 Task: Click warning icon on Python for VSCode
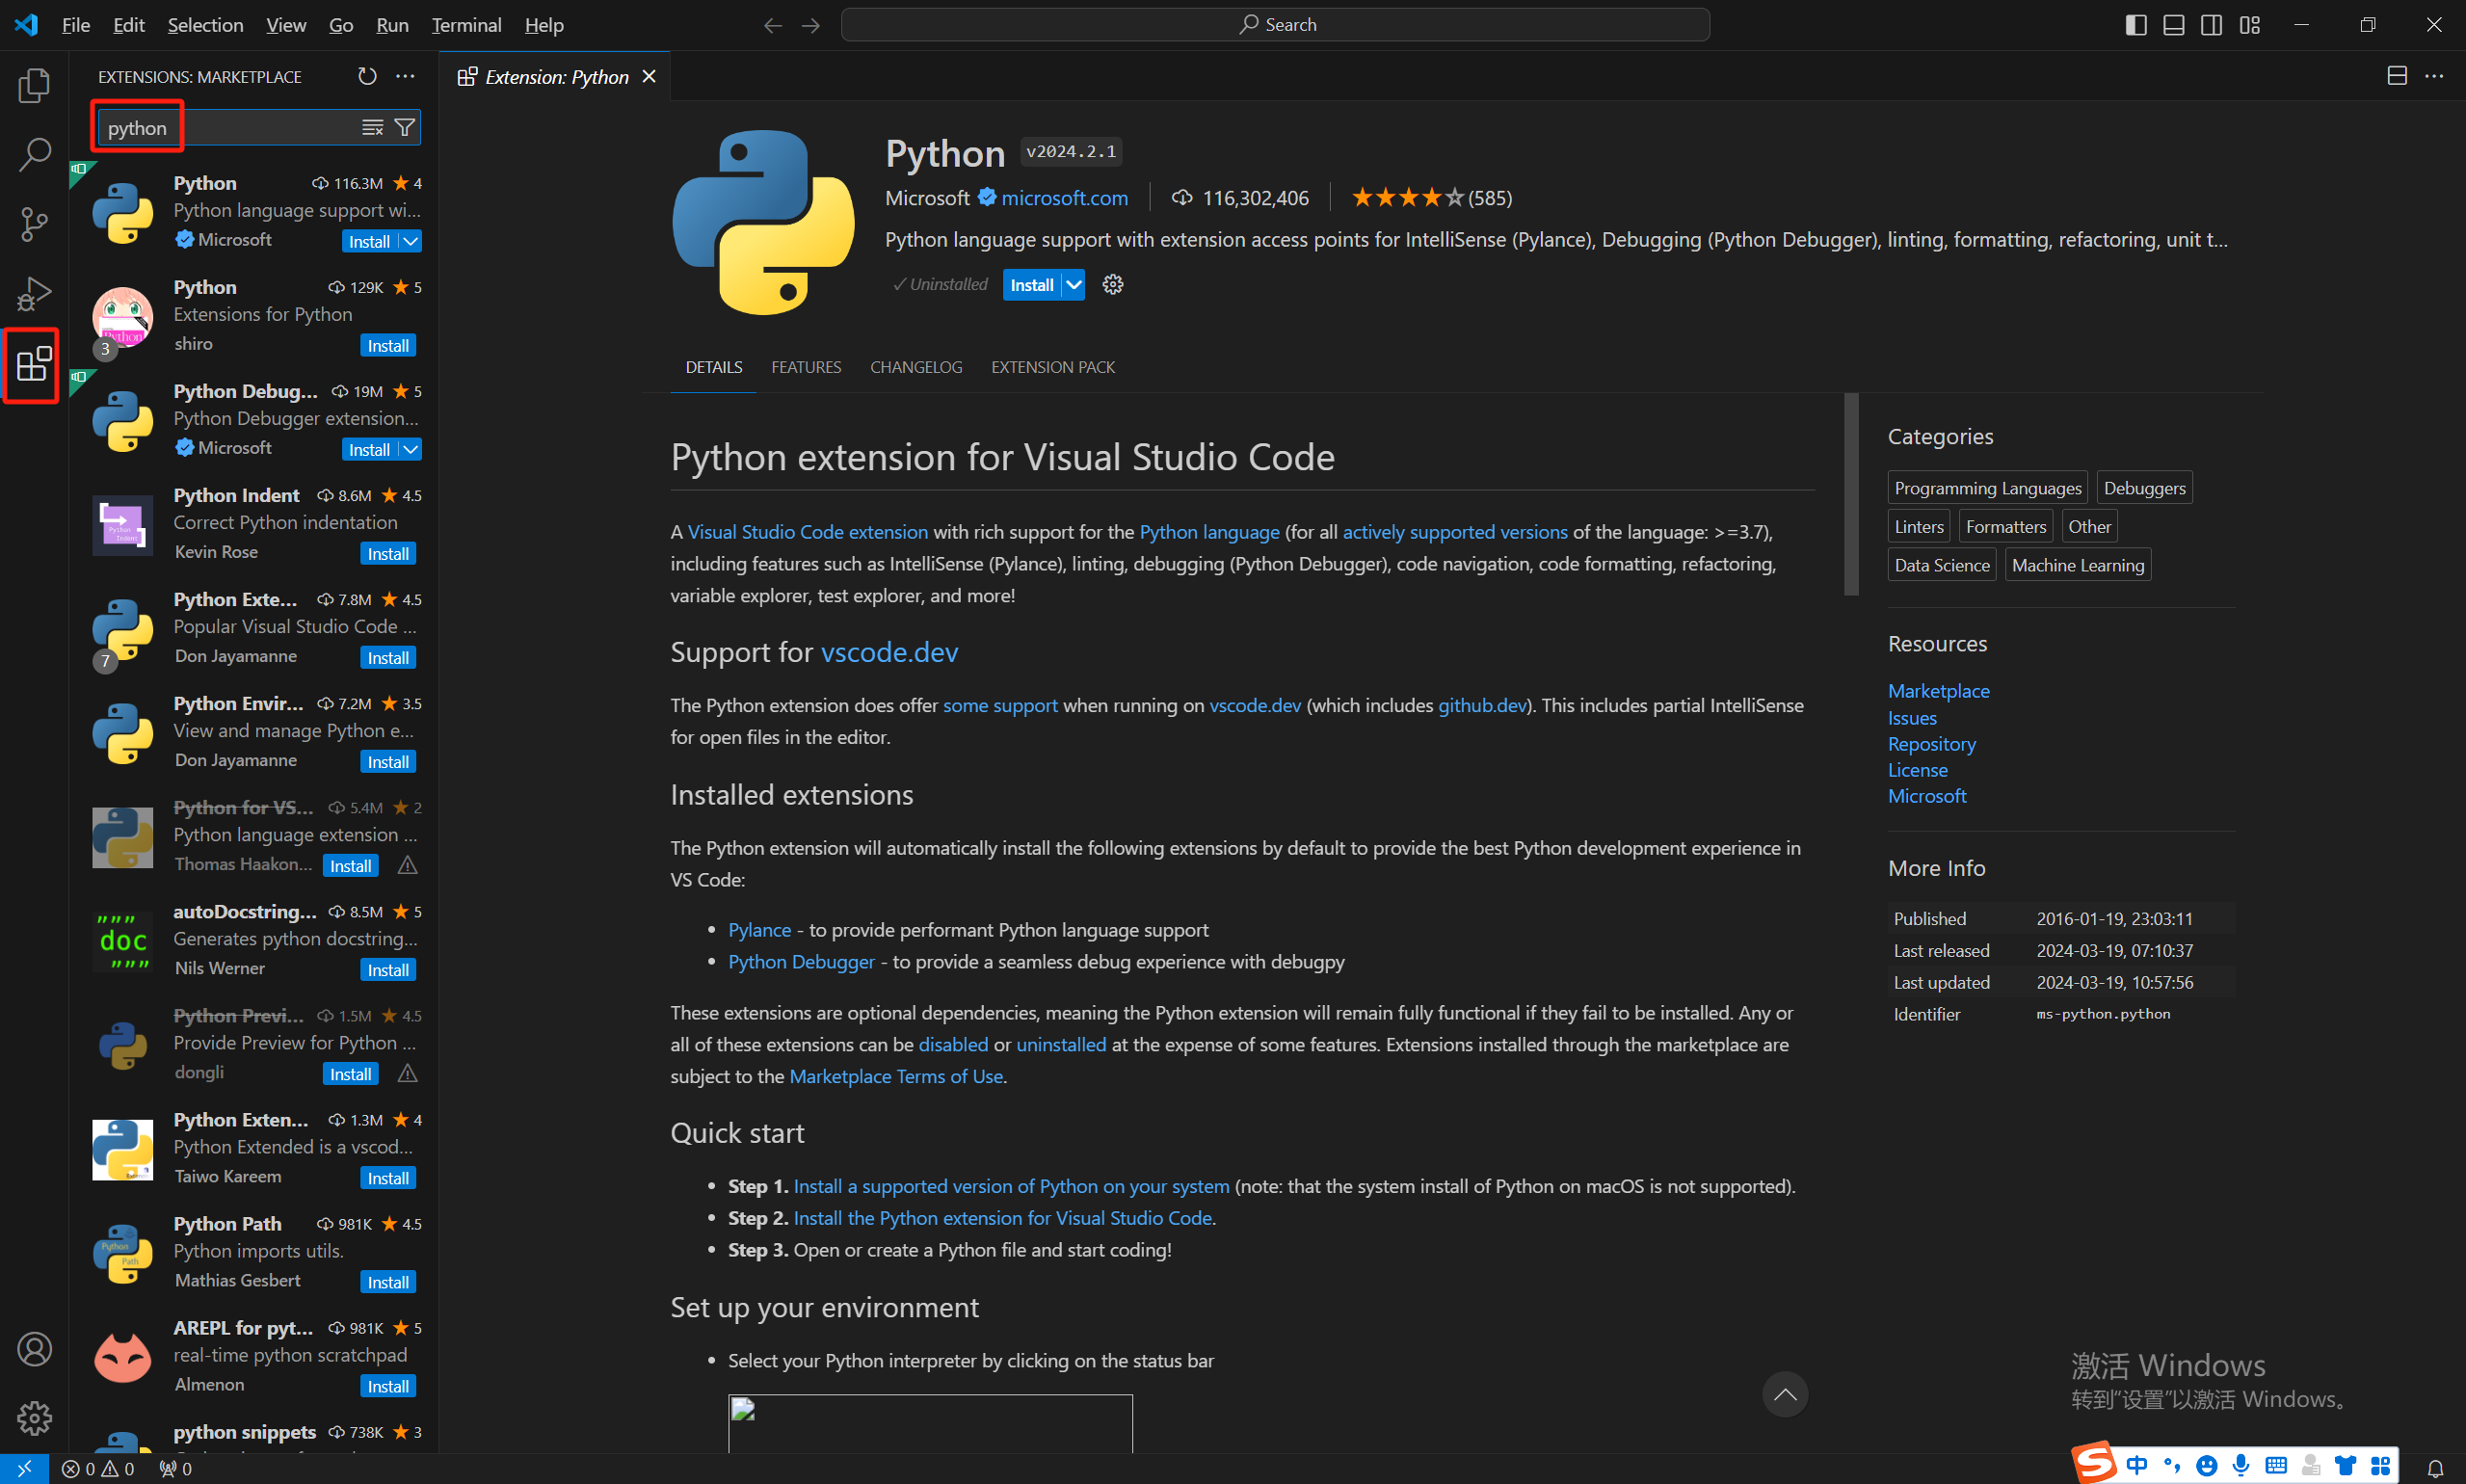click(407, 865)
